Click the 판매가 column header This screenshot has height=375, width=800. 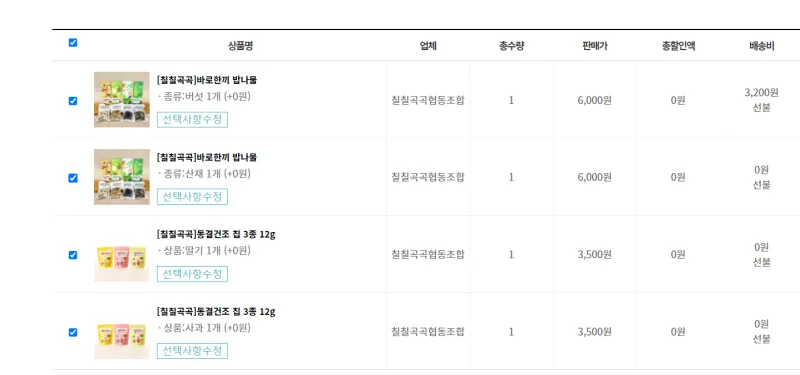coord(595,46)
